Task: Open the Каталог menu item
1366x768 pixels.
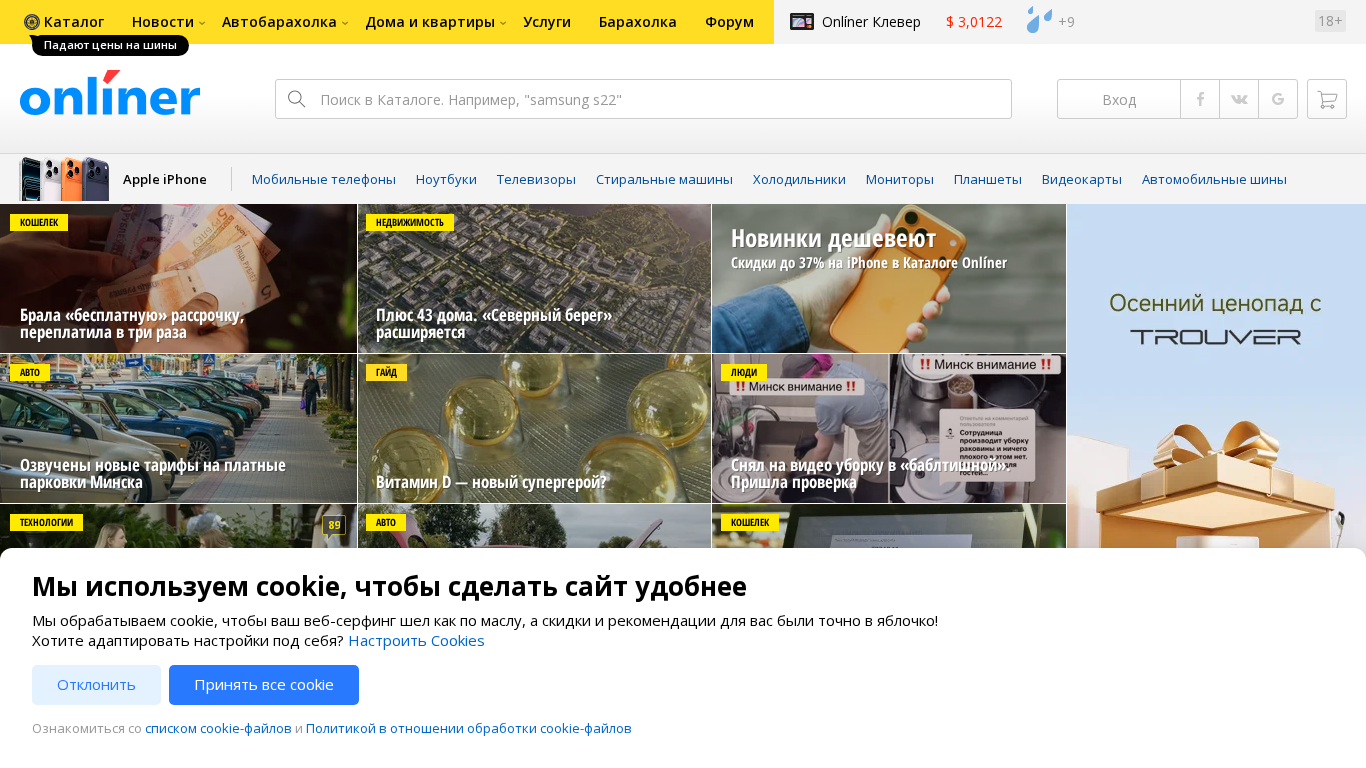Action: [74, 22]
